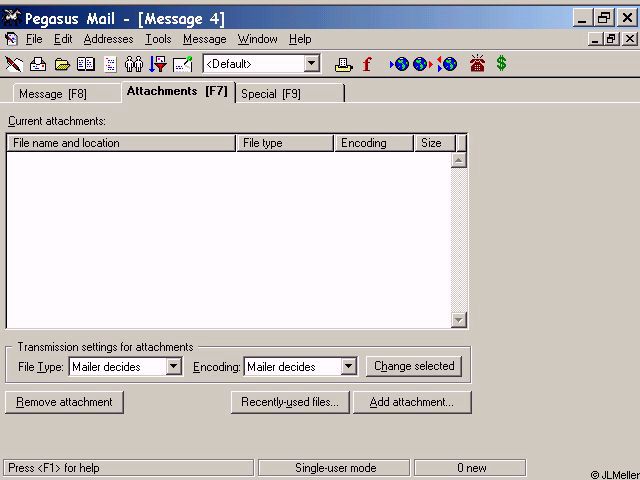The image size is (640, 480).
Task: Select the Attachments [F7] tab
Action: click(178, 91)
